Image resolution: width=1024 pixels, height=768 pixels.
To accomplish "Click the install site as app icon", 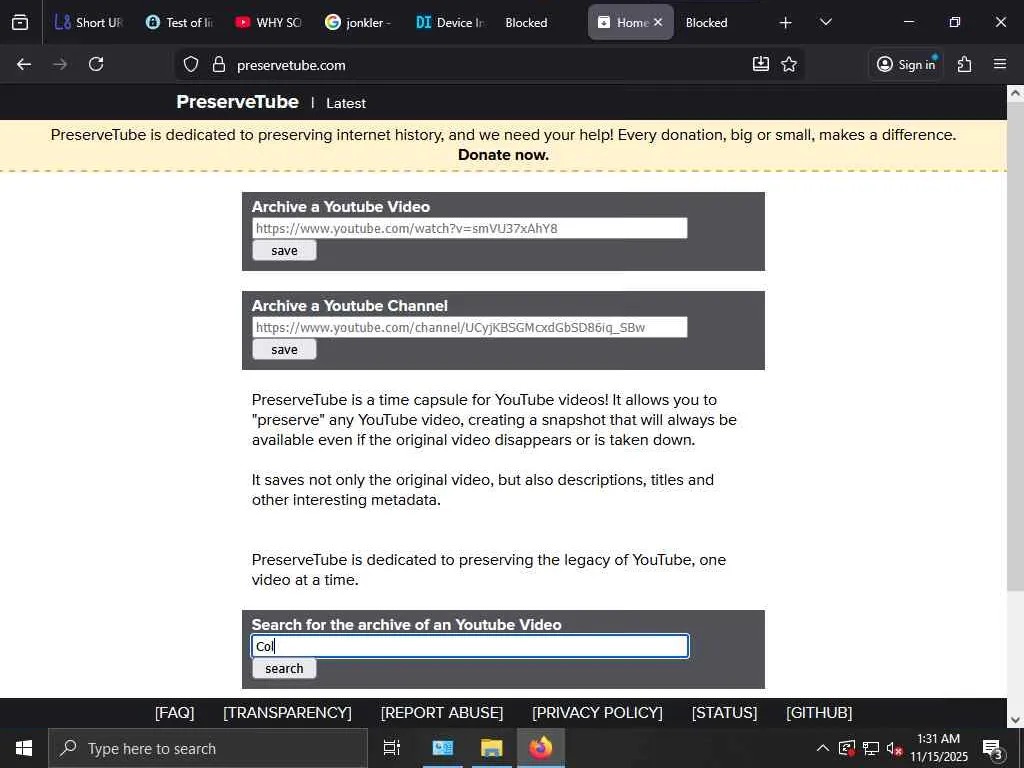I will pos(761,64).
